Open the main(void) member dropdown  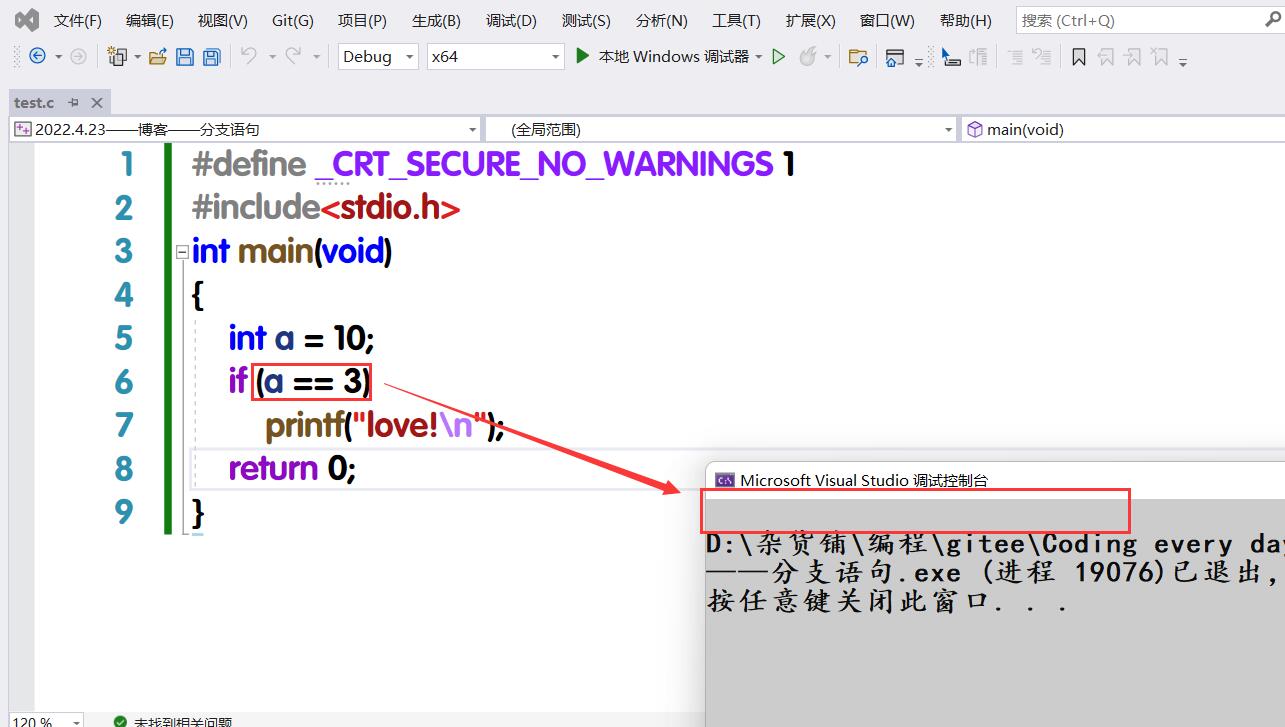pyautogui.click(x=1123, y=129)
